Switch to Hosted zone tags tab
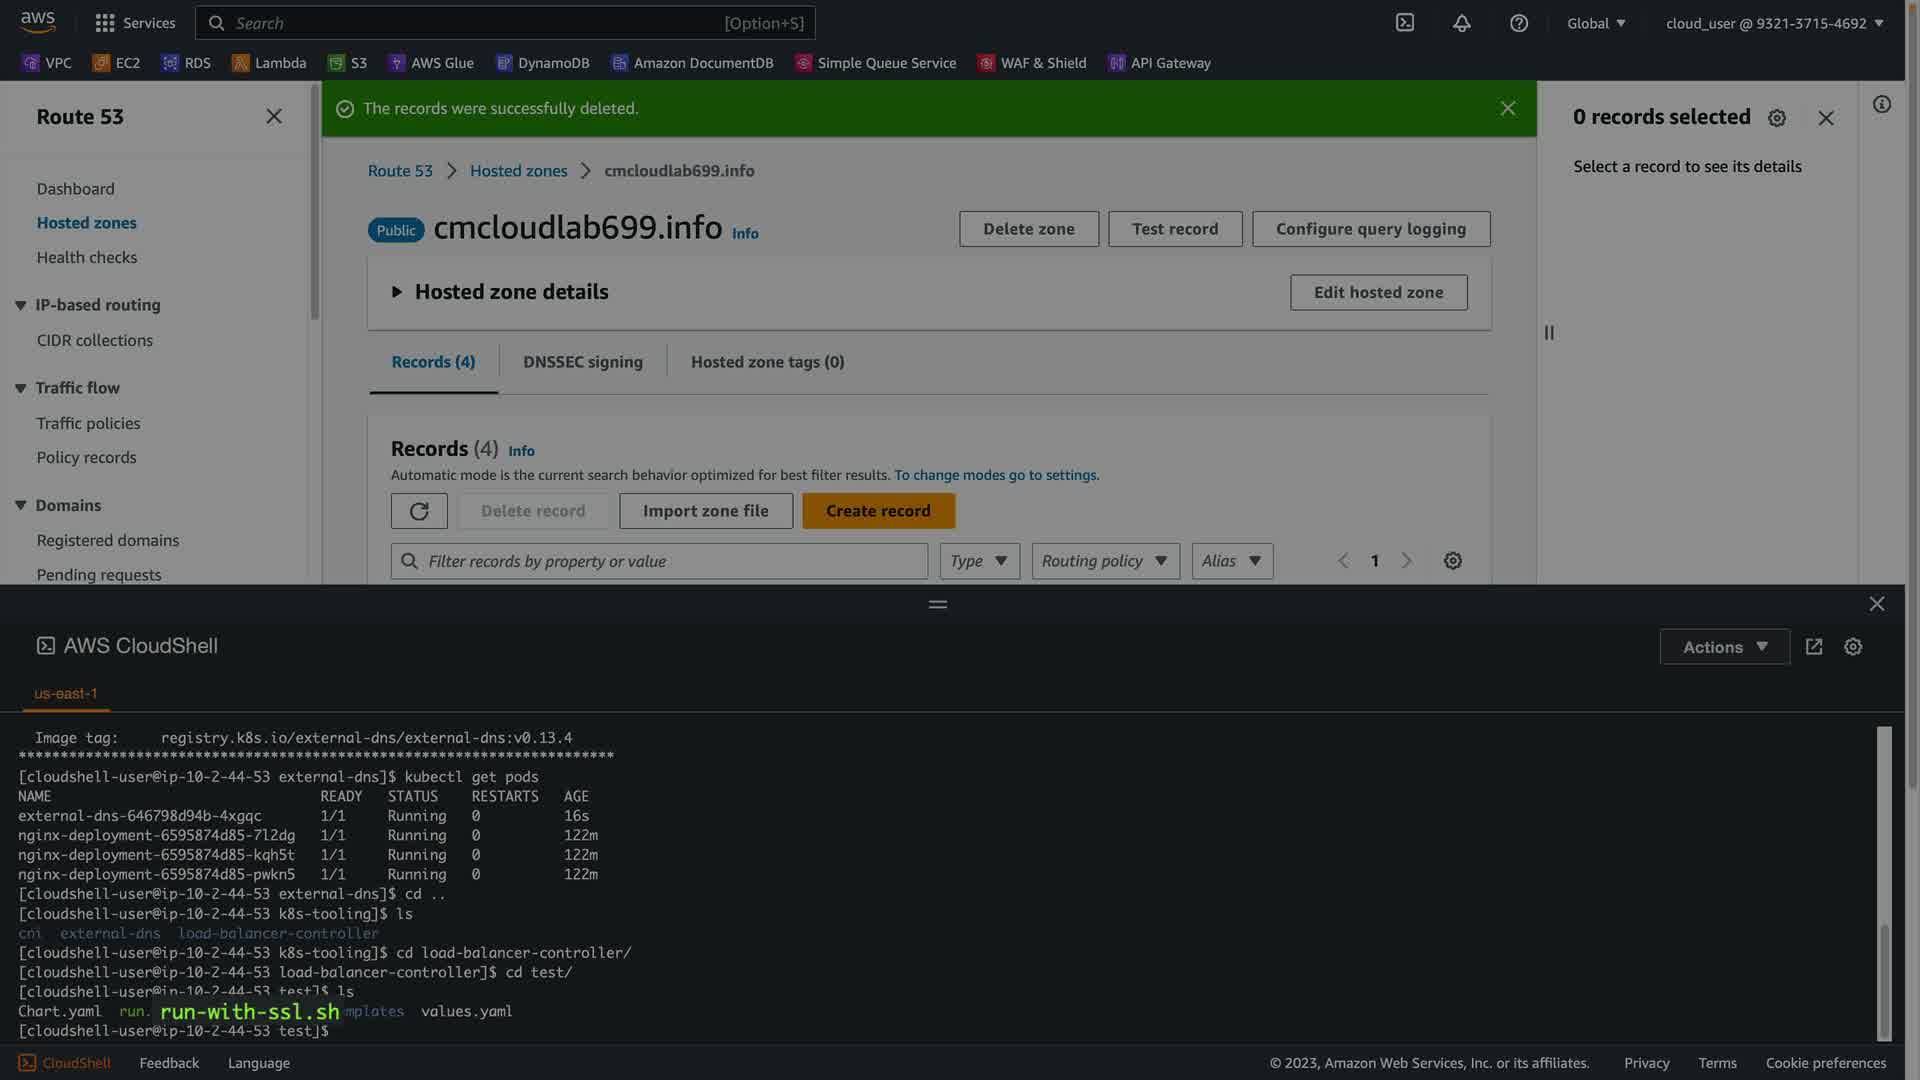This screenshot has height=1080, width=1920. 767,362
